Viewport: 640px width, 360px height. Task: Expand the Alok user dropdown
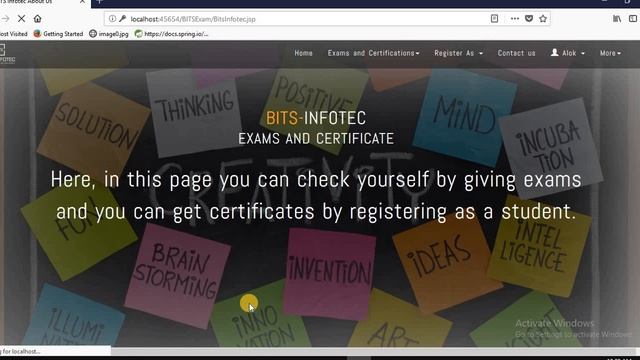[x=568, y=53]
